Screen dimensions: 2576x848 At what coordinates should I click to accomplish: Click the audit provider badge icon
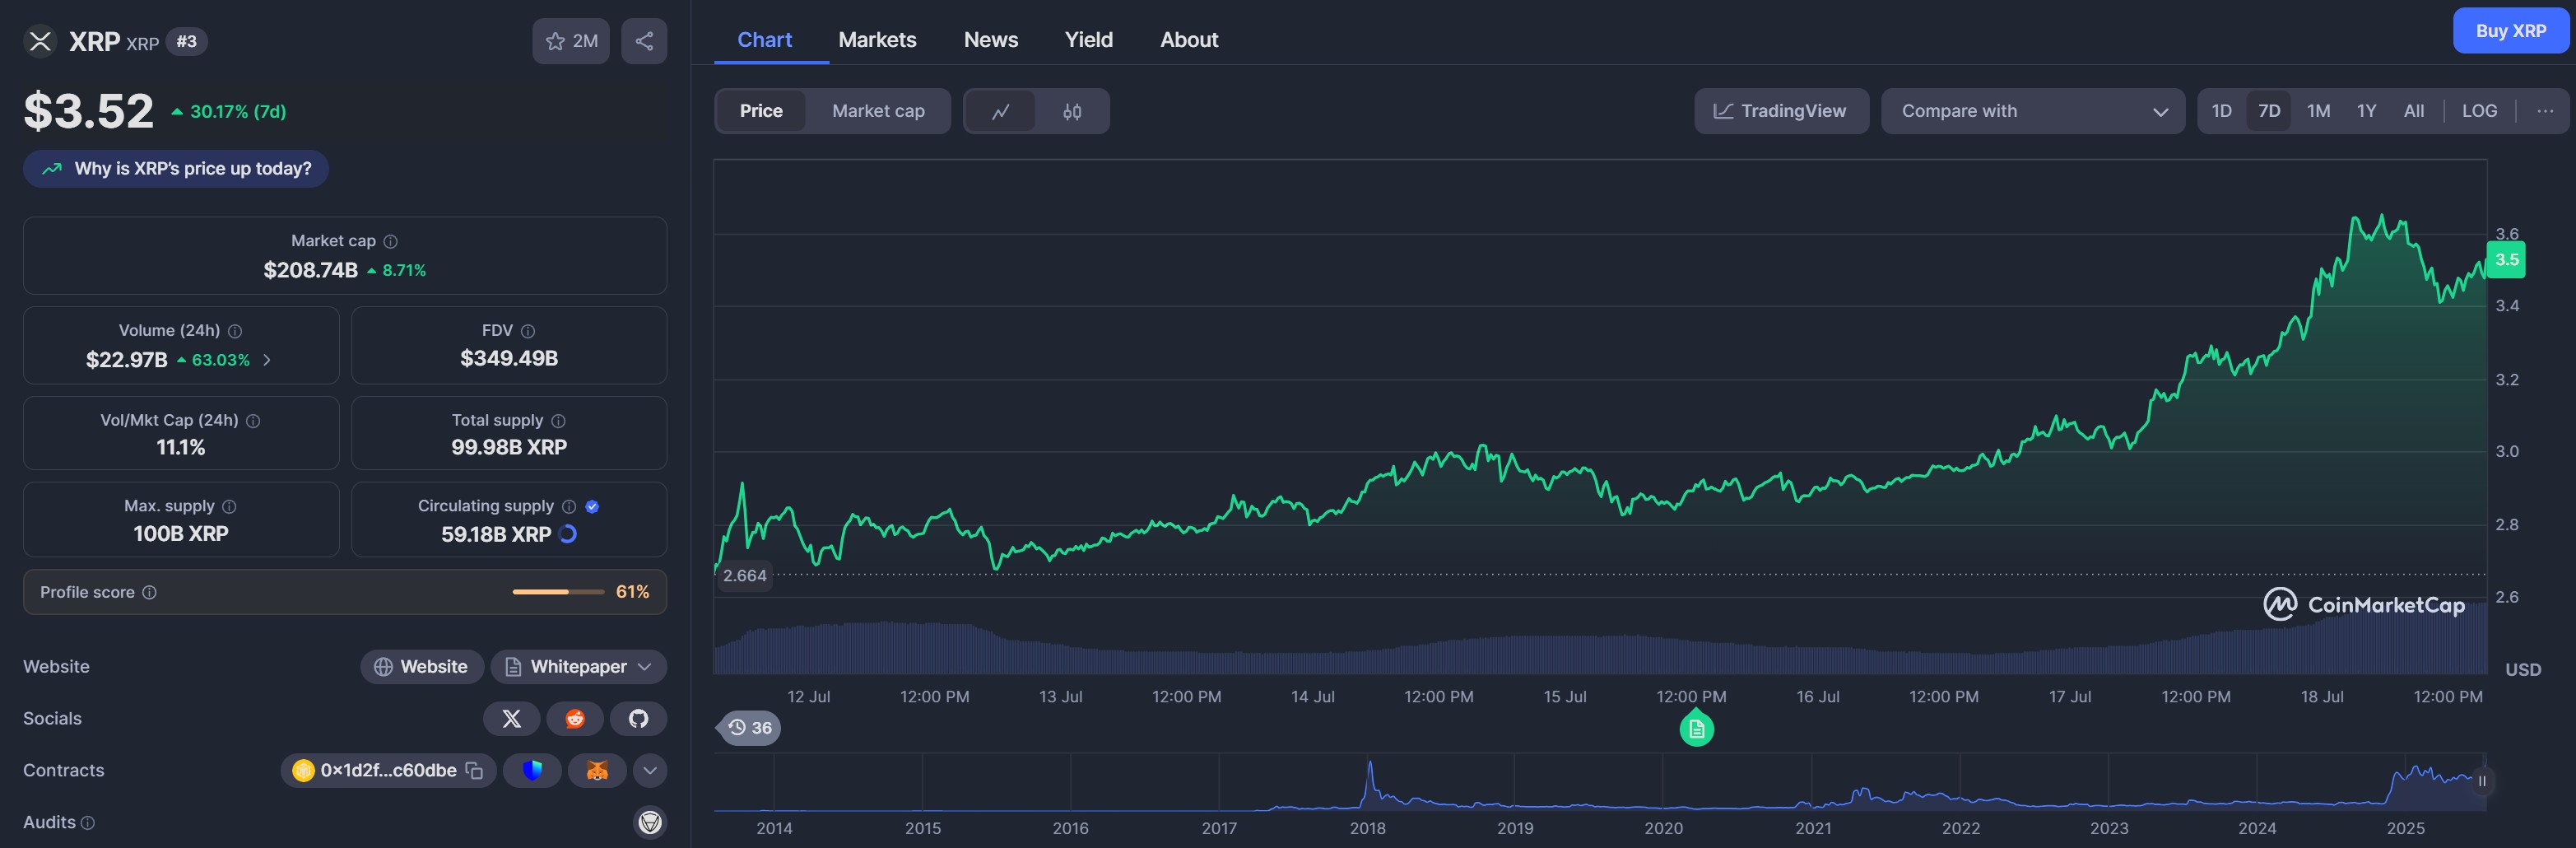[x=650, y=822]
